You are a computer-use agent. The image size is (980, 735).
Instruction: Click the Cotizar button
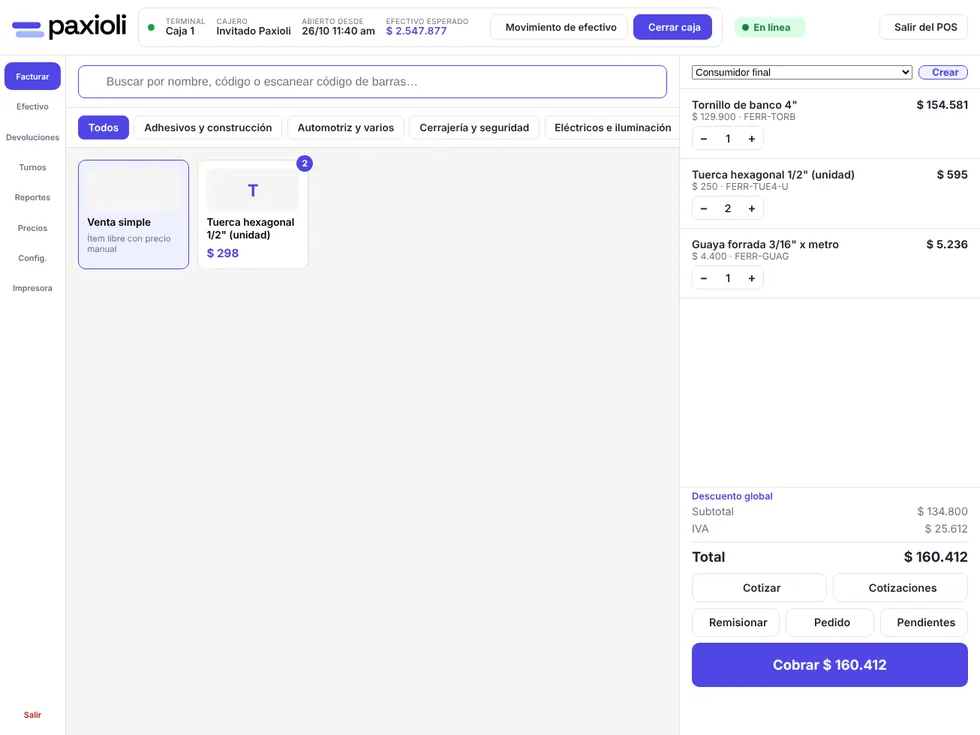[760, 588]
